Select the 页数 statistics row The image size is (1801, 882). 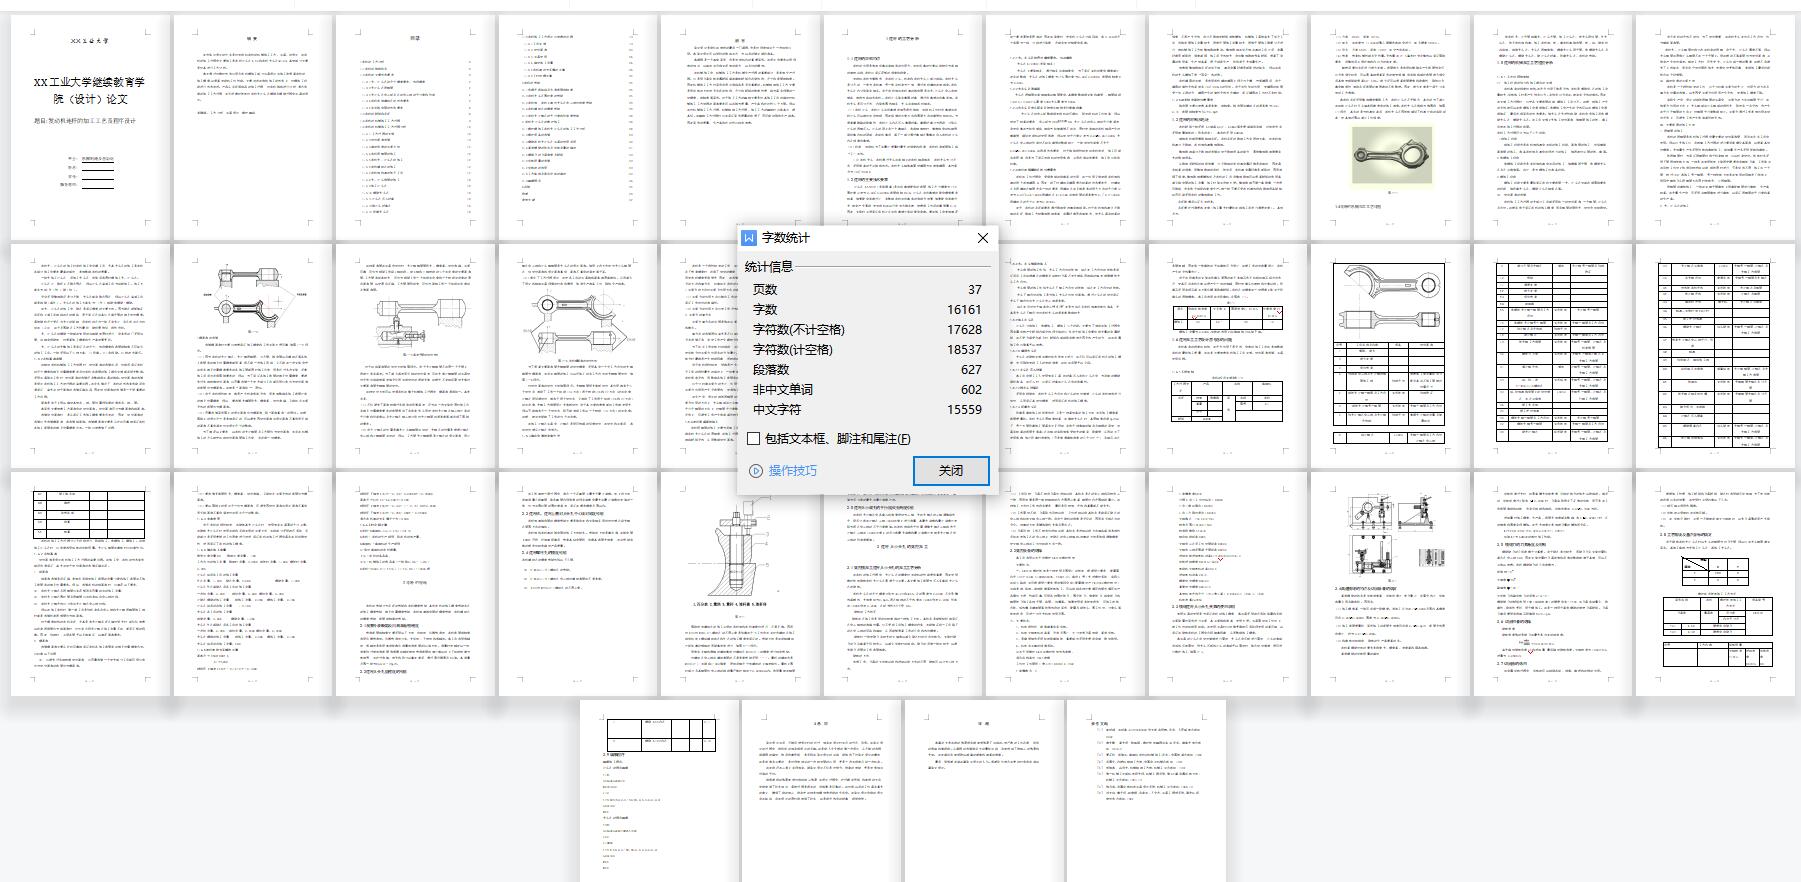(x=866, y=290)
